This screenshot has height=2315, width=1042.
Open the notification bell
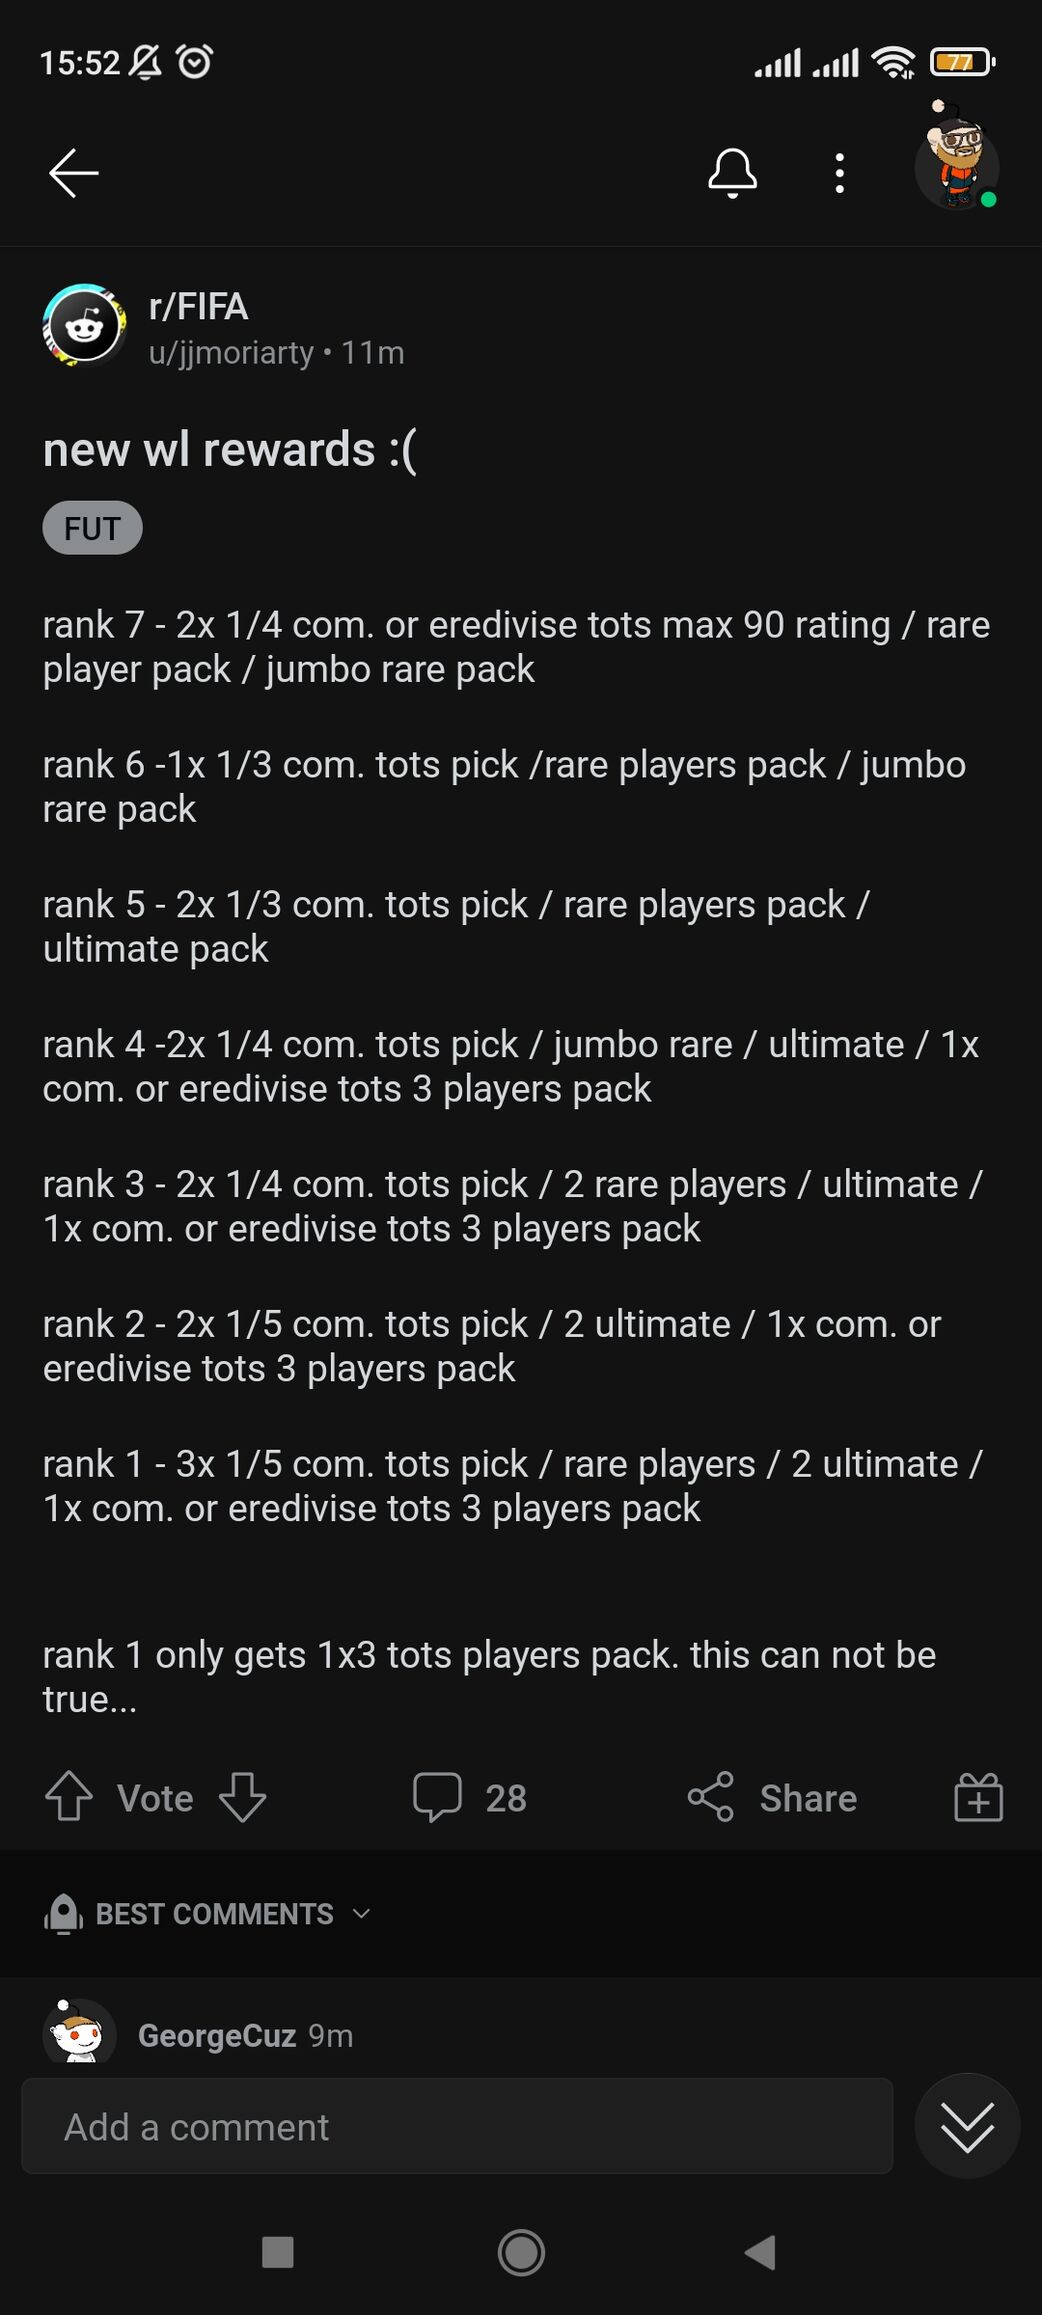732,173
